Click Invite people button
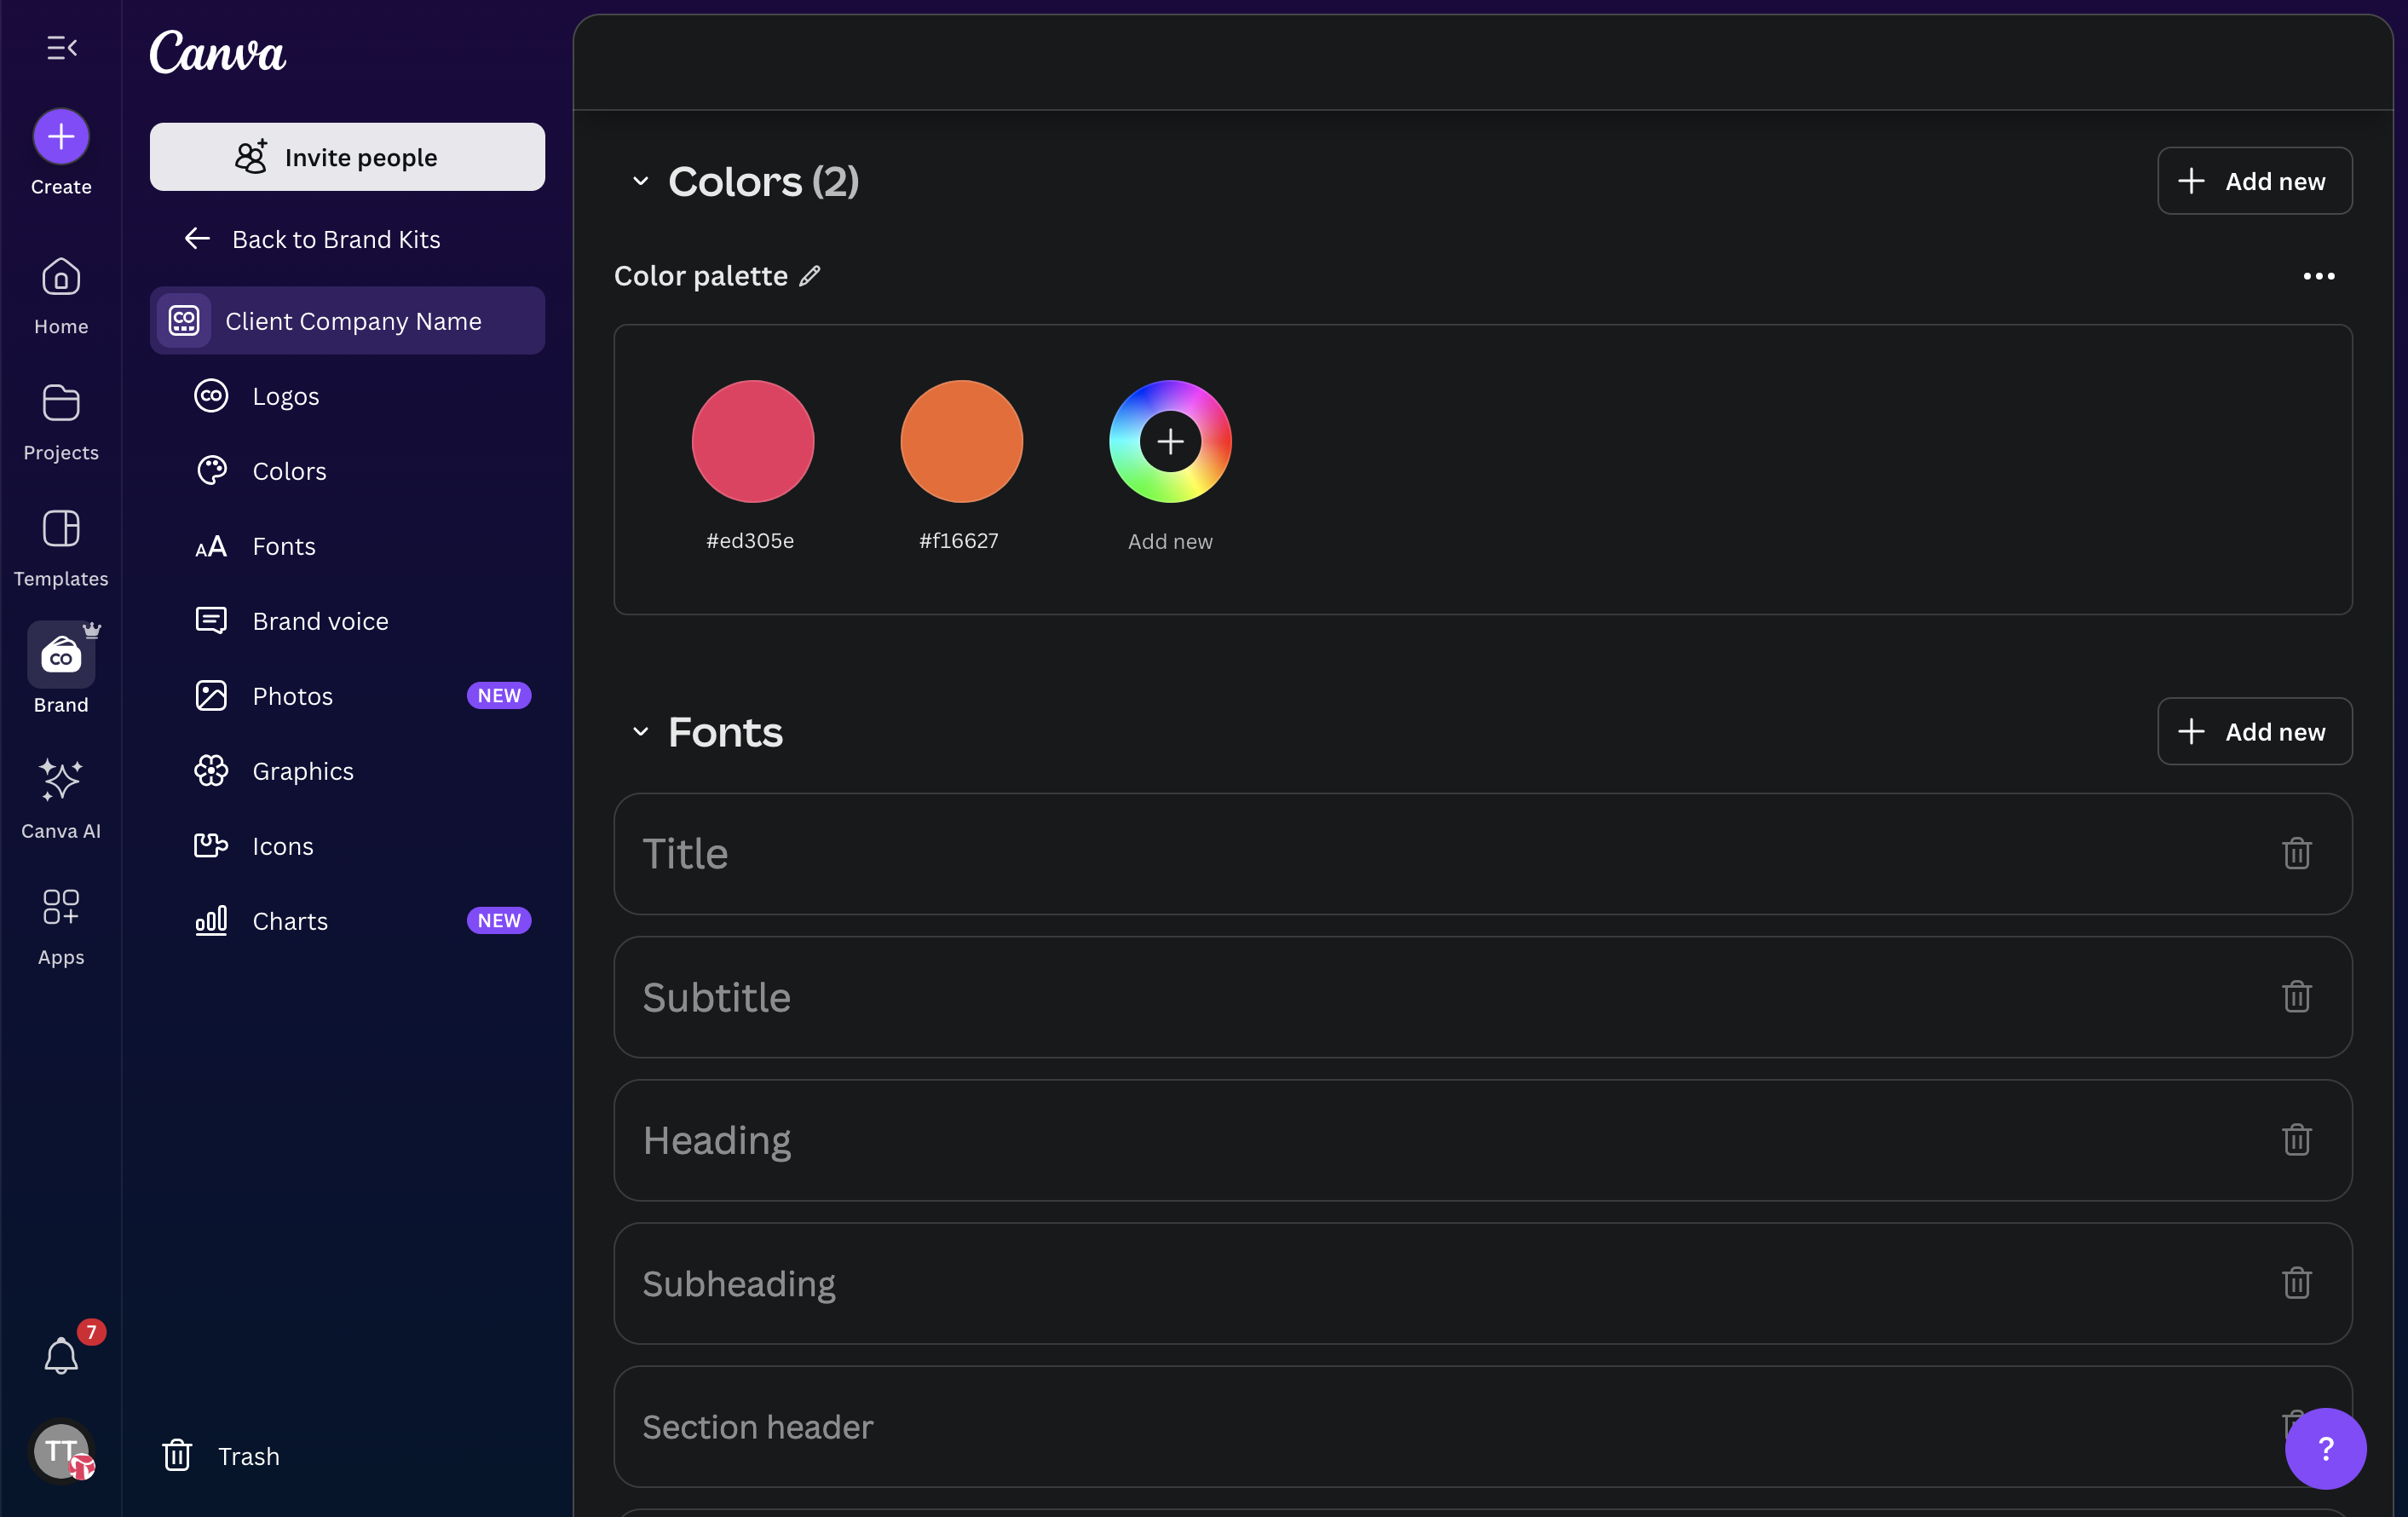 point(347,157)
